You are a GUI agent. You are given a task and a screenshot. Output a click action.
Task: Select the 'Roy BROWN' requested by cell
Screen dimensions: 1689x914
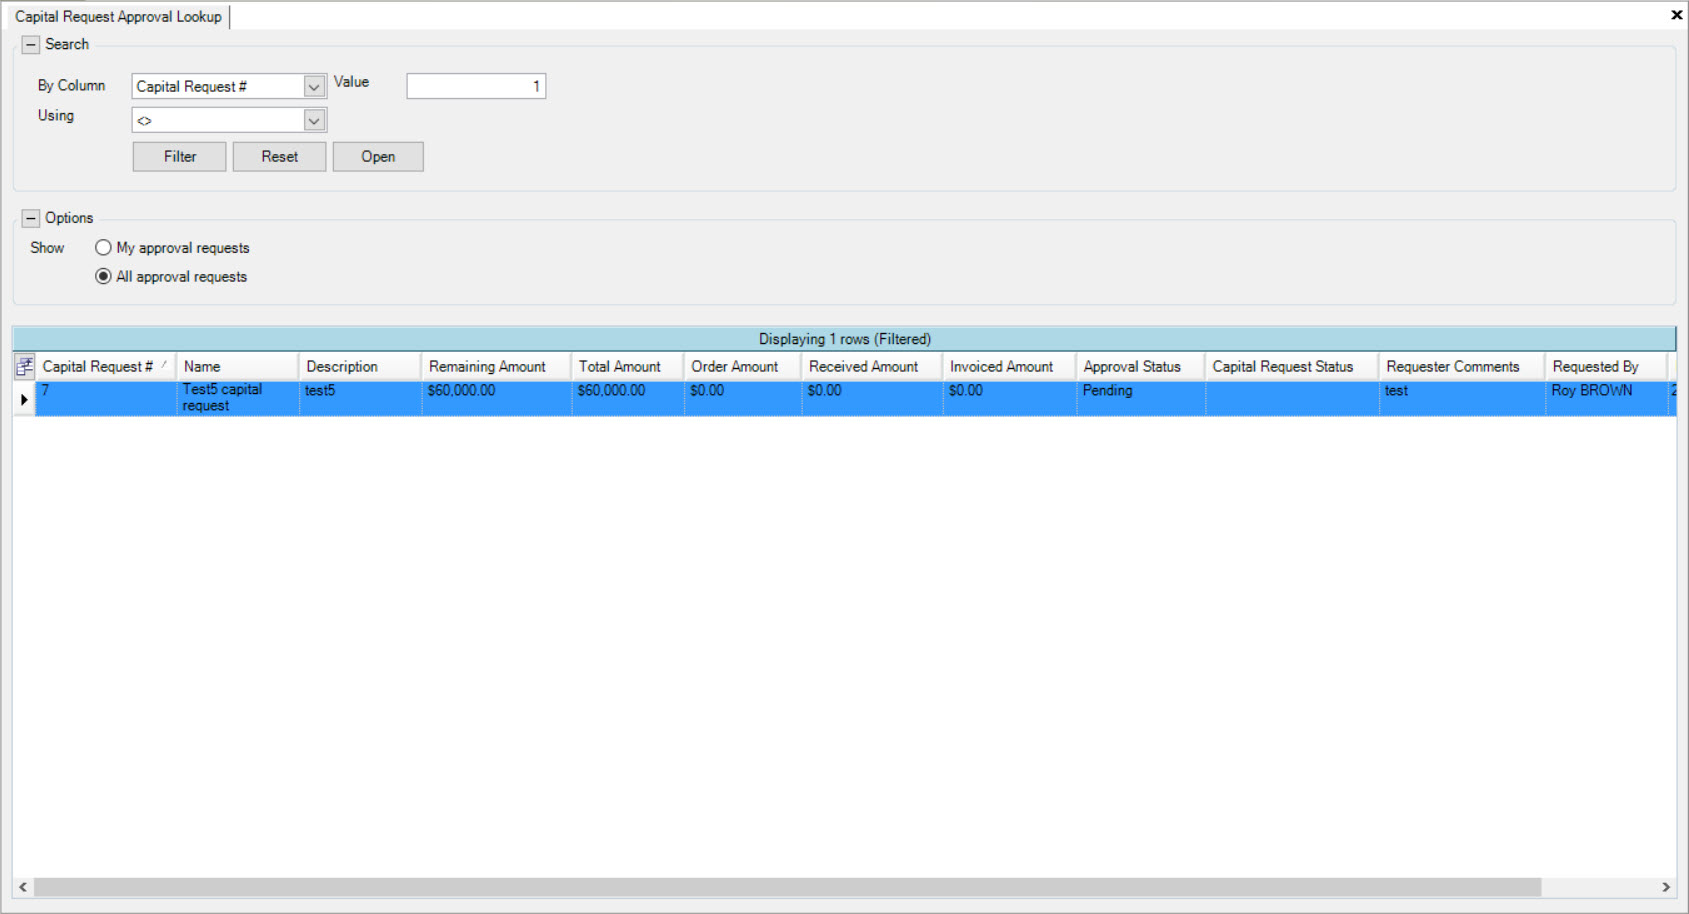[x=1607, y=398]
